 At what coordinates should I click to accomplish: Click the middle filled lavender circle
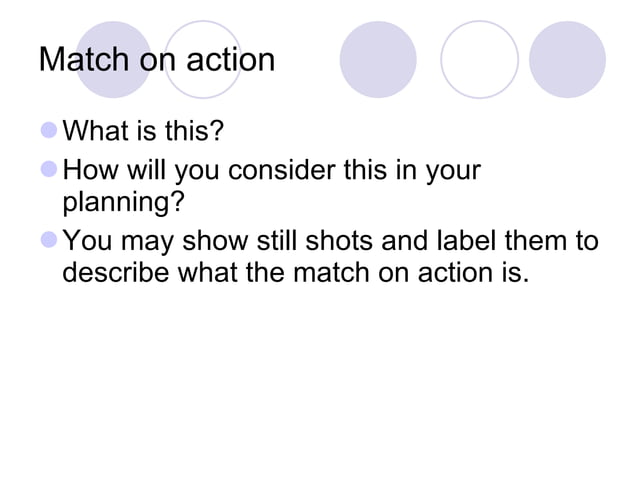[x=378, y=59]
